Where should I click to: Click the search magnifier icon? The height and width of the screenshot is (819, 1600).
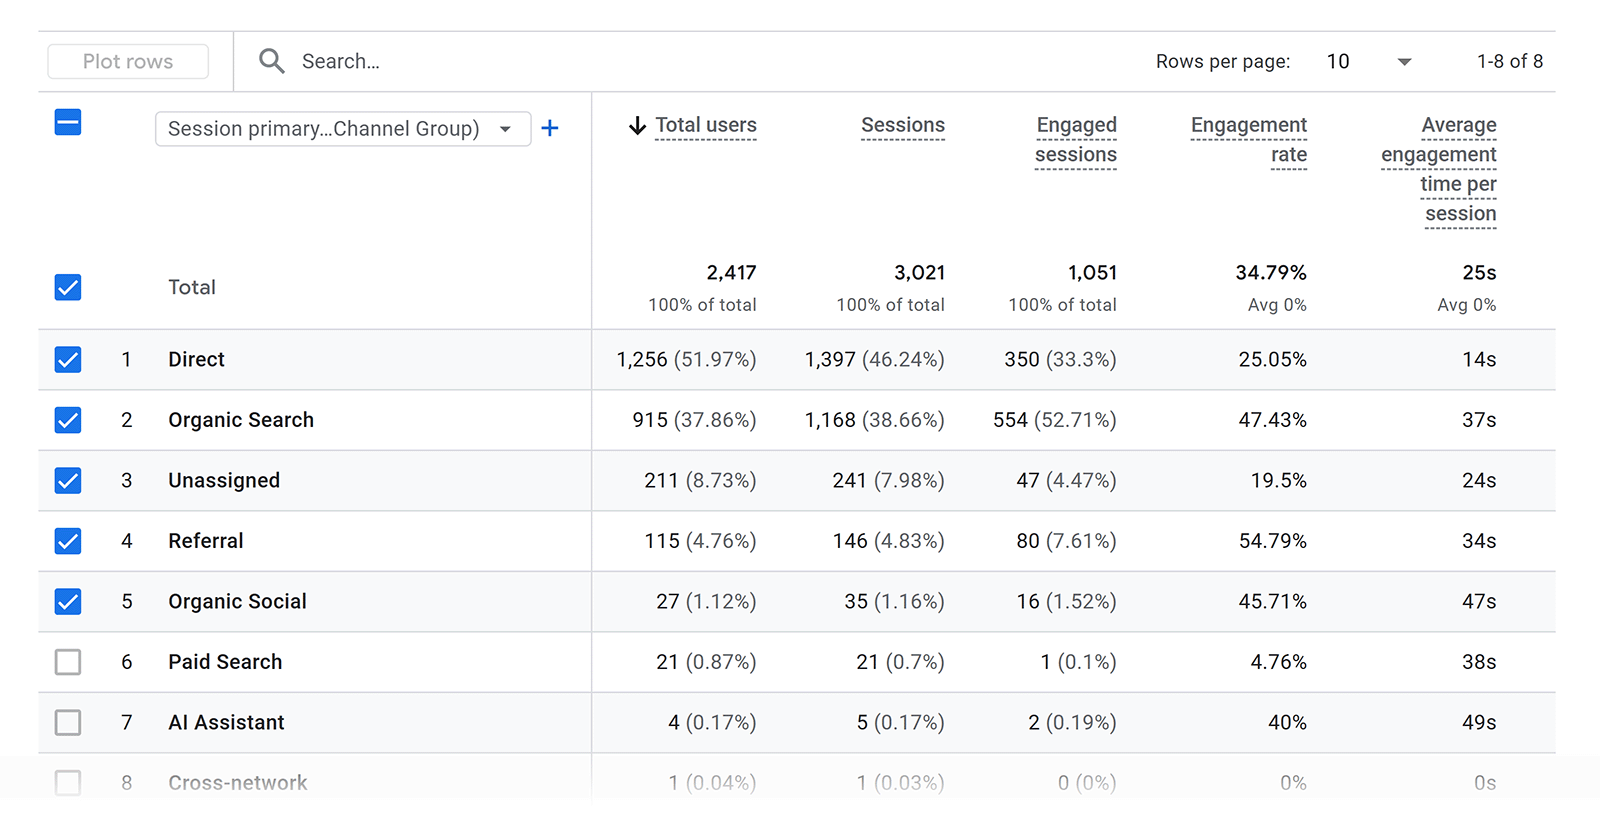pyautogui.click(x=271, y=61)
